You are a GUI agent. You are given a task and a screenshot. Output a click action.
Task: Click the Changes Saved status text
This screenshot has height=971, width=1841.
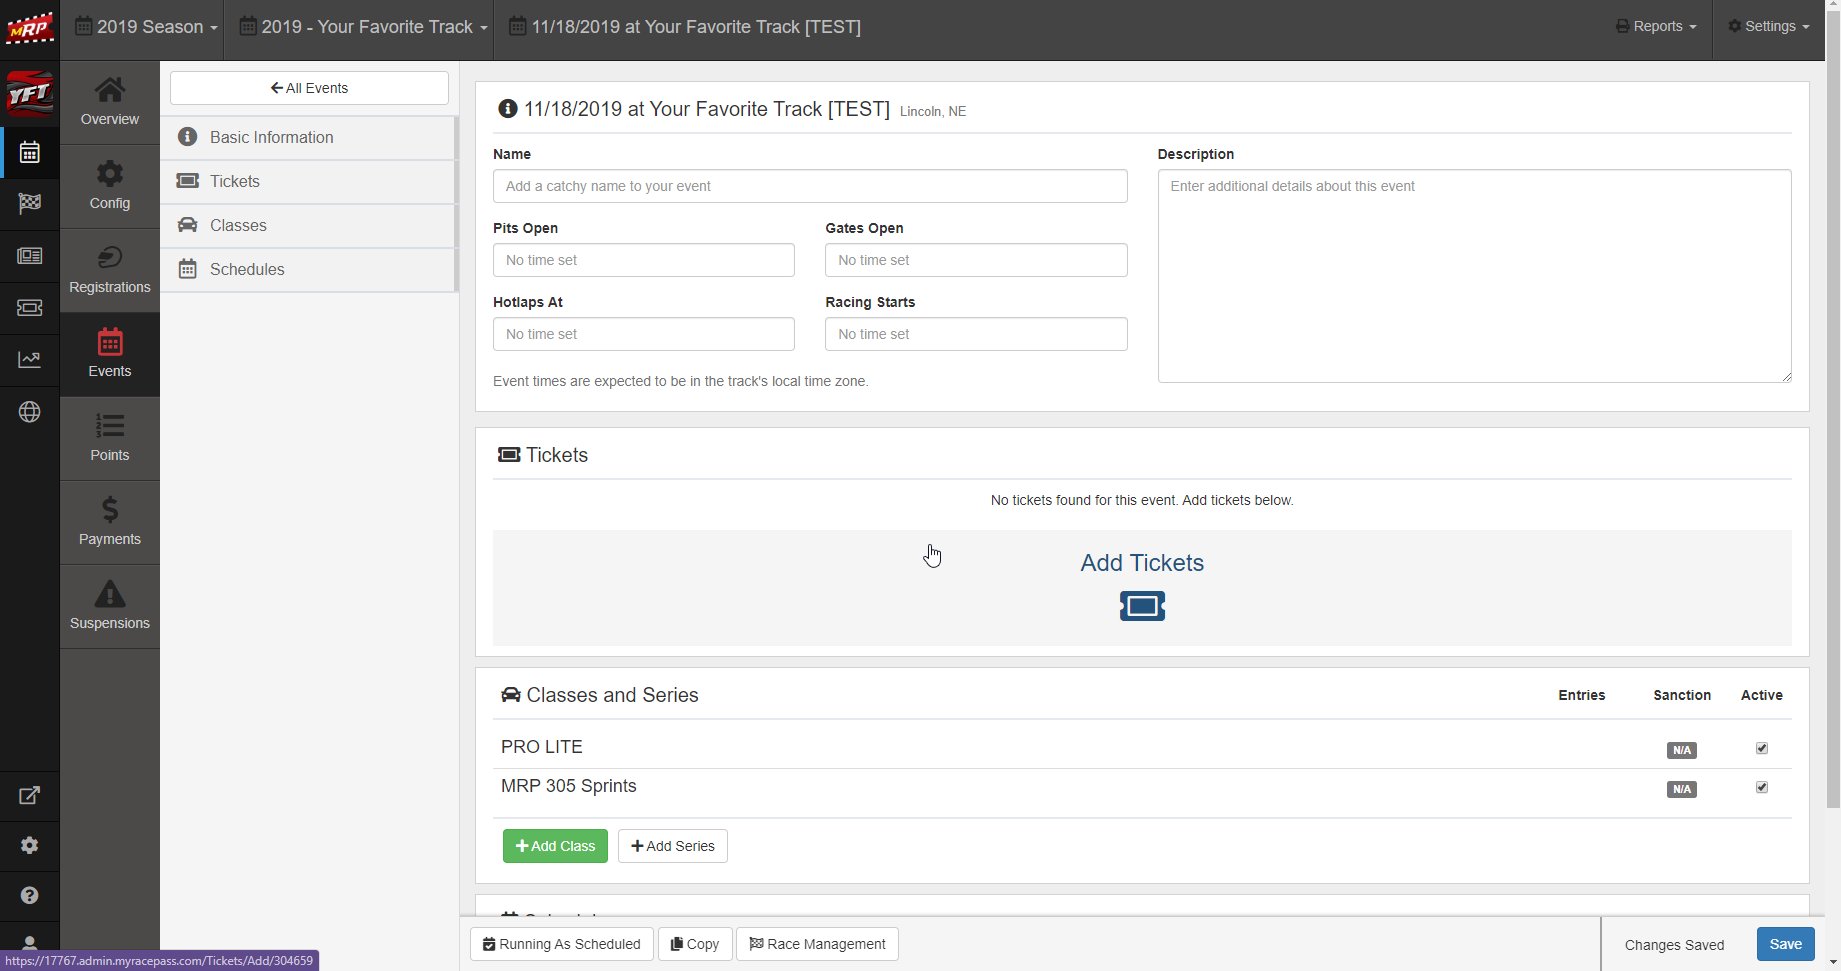pos(1674,945)
